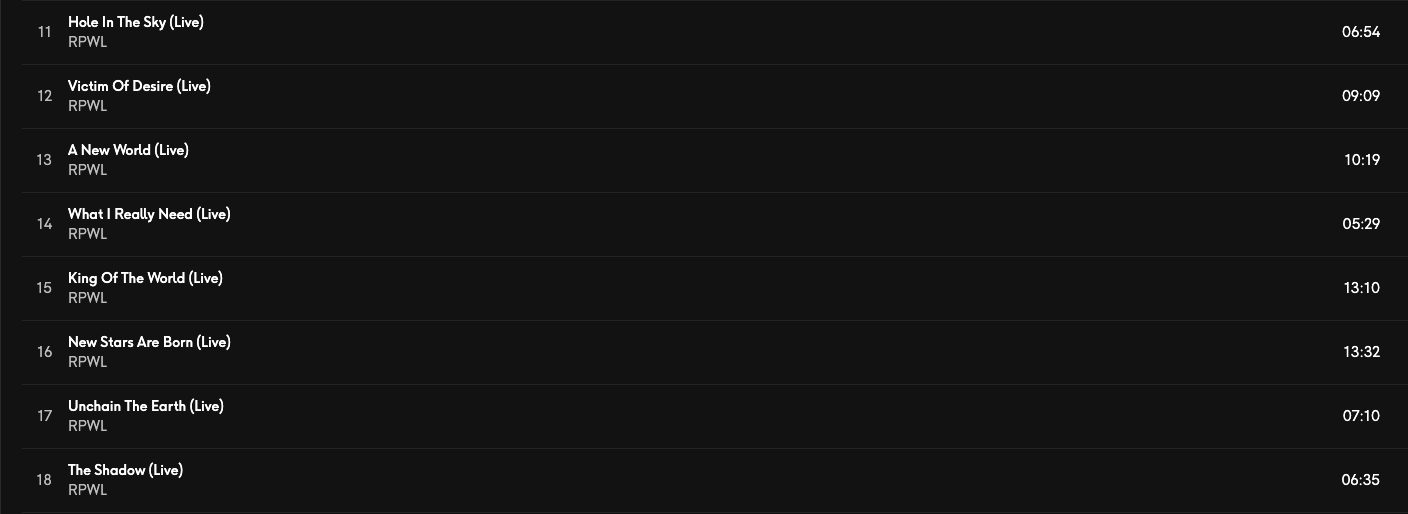The height and width of the screenshot is (514, 1408).
Task: Click the 10:19 duration of A New World
Action: 1361,160
